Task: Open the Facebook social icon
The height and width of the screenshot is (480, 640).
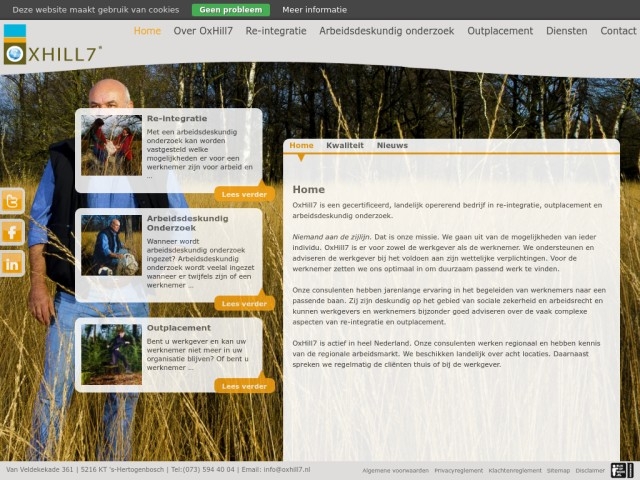Action: point(13,232)
